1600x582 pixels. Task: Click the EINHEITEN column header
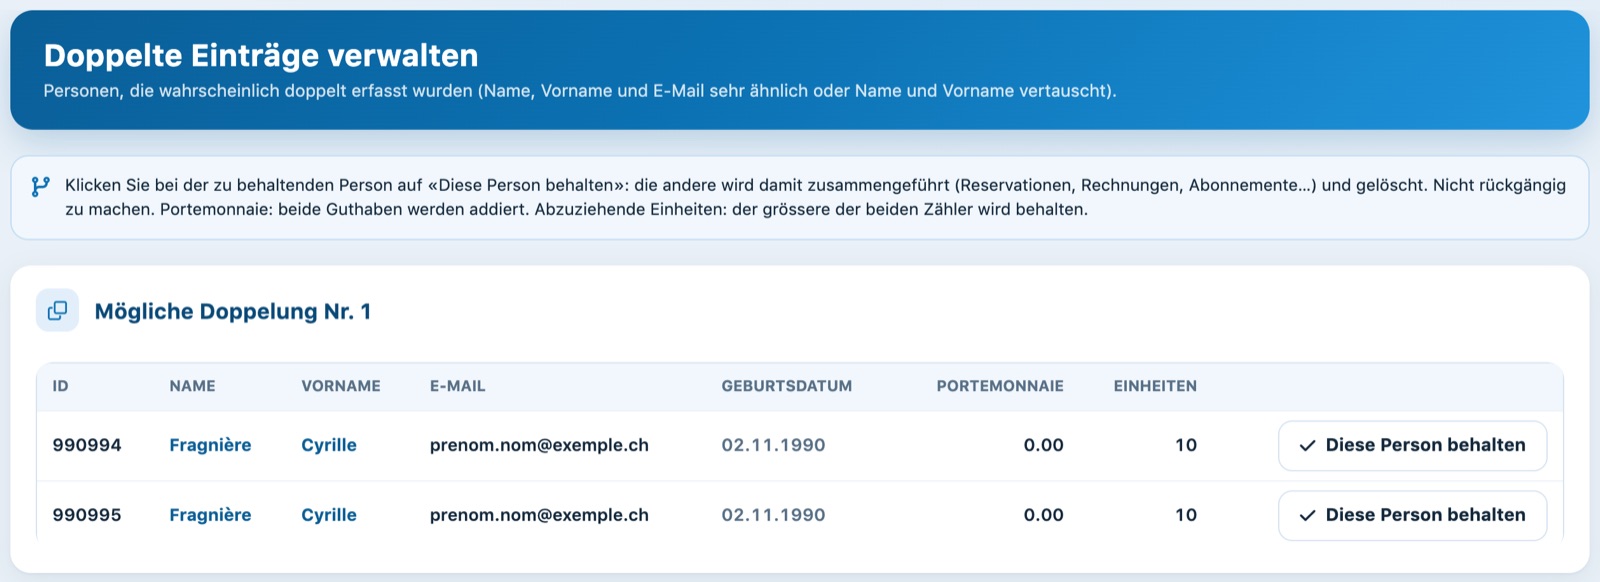[1155, 386]
